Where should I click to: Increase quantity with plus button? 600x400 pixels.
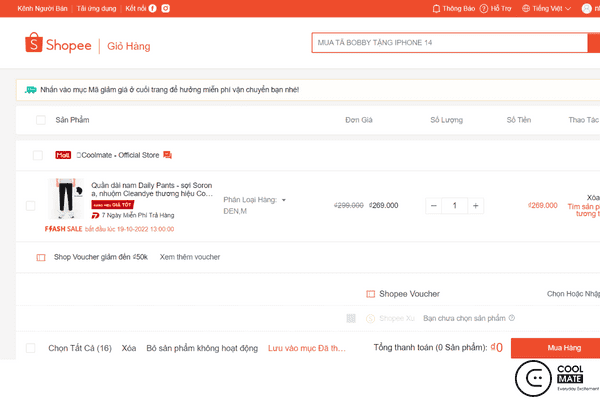click(475, 206)
